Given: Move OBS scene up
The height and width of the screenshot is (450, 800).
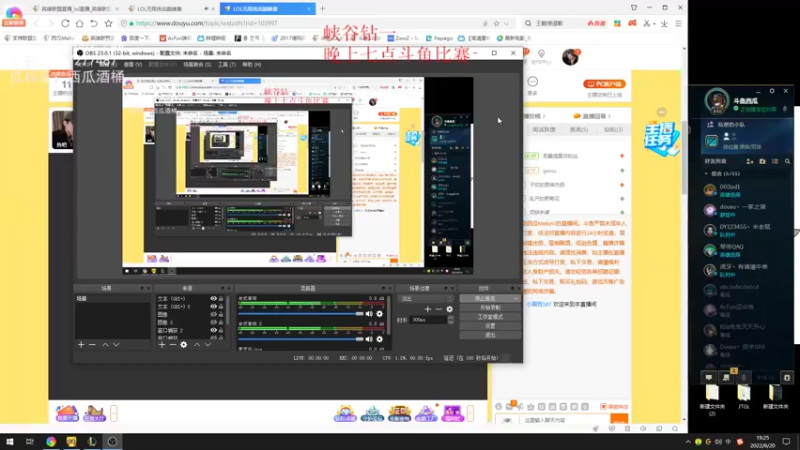Looking at the screenshot, I should point(105,345).
